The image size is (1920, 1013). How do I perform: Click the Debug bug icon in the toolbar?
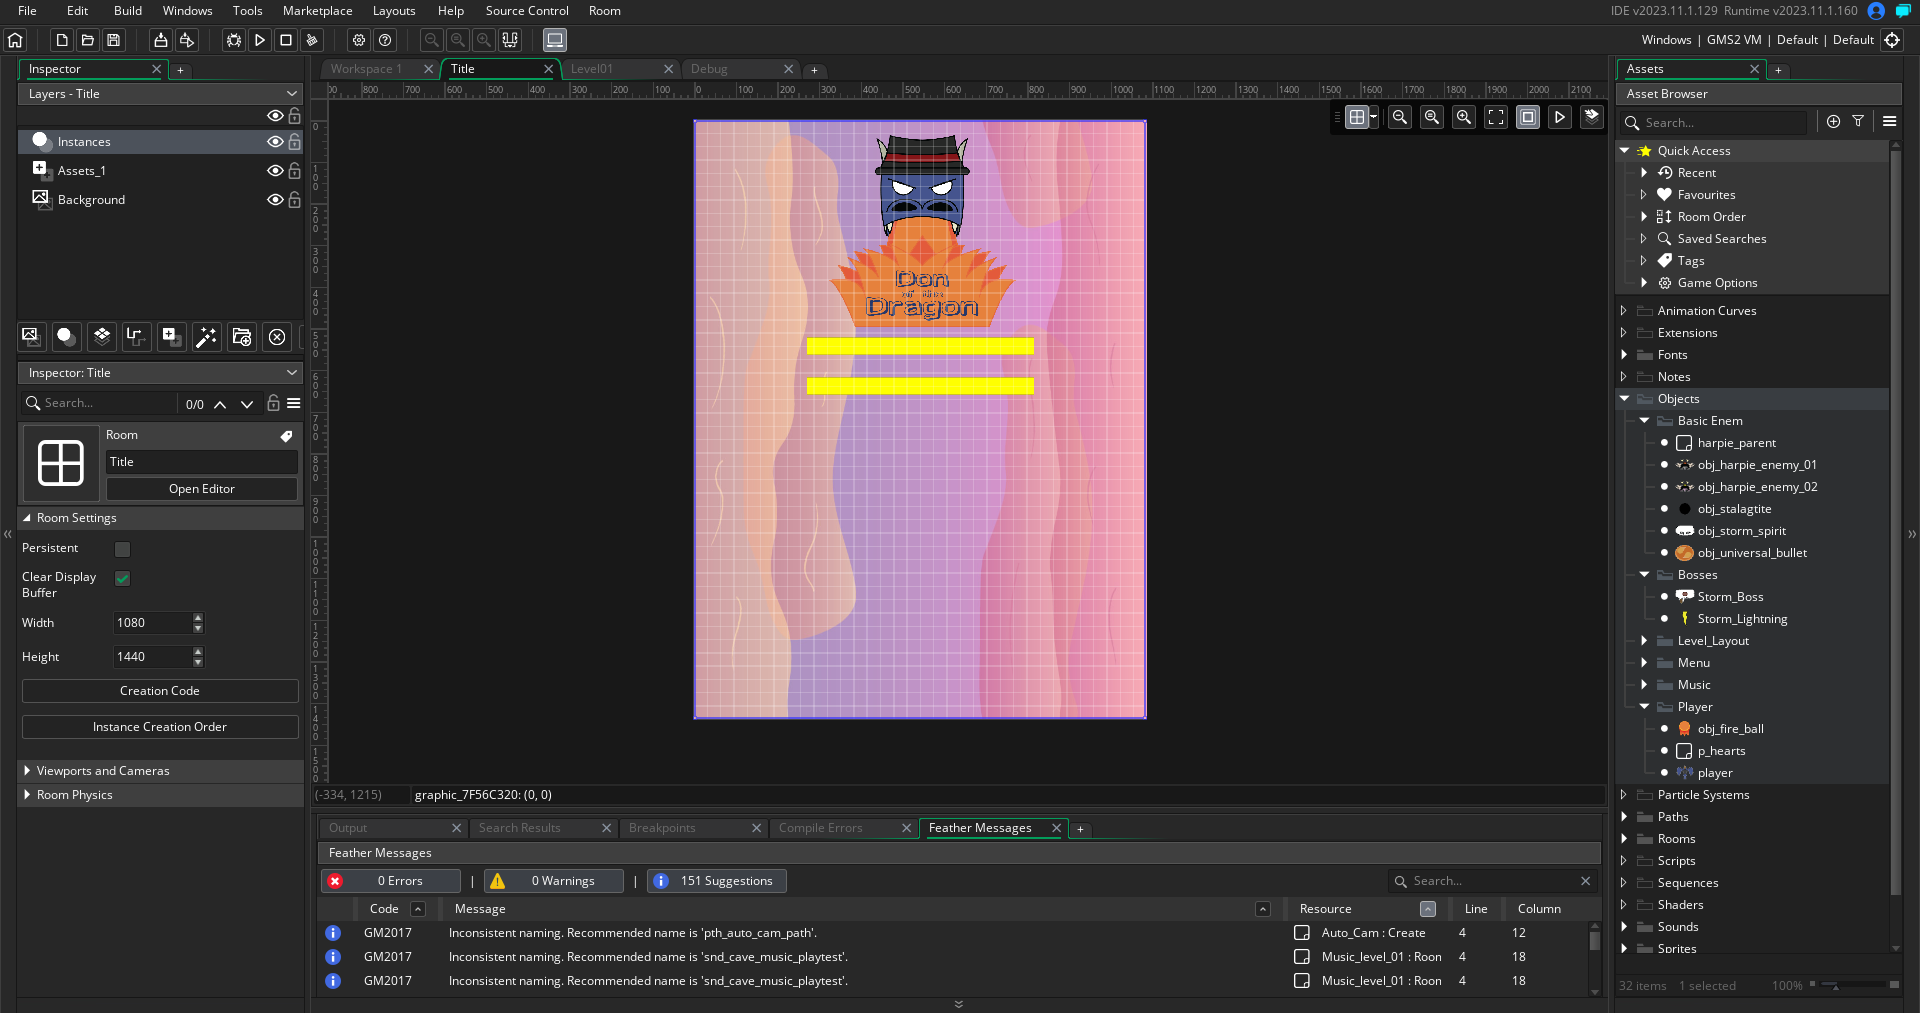pos(233,40)
